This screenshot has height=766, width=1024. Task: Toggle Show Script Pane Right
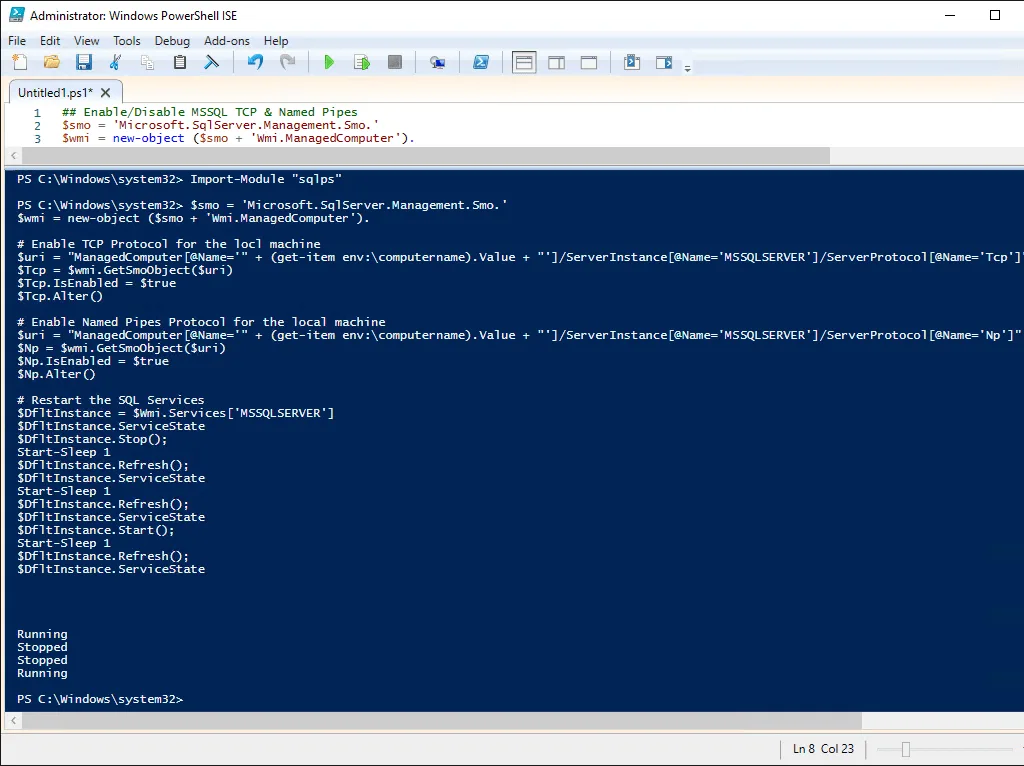point(556,61)
